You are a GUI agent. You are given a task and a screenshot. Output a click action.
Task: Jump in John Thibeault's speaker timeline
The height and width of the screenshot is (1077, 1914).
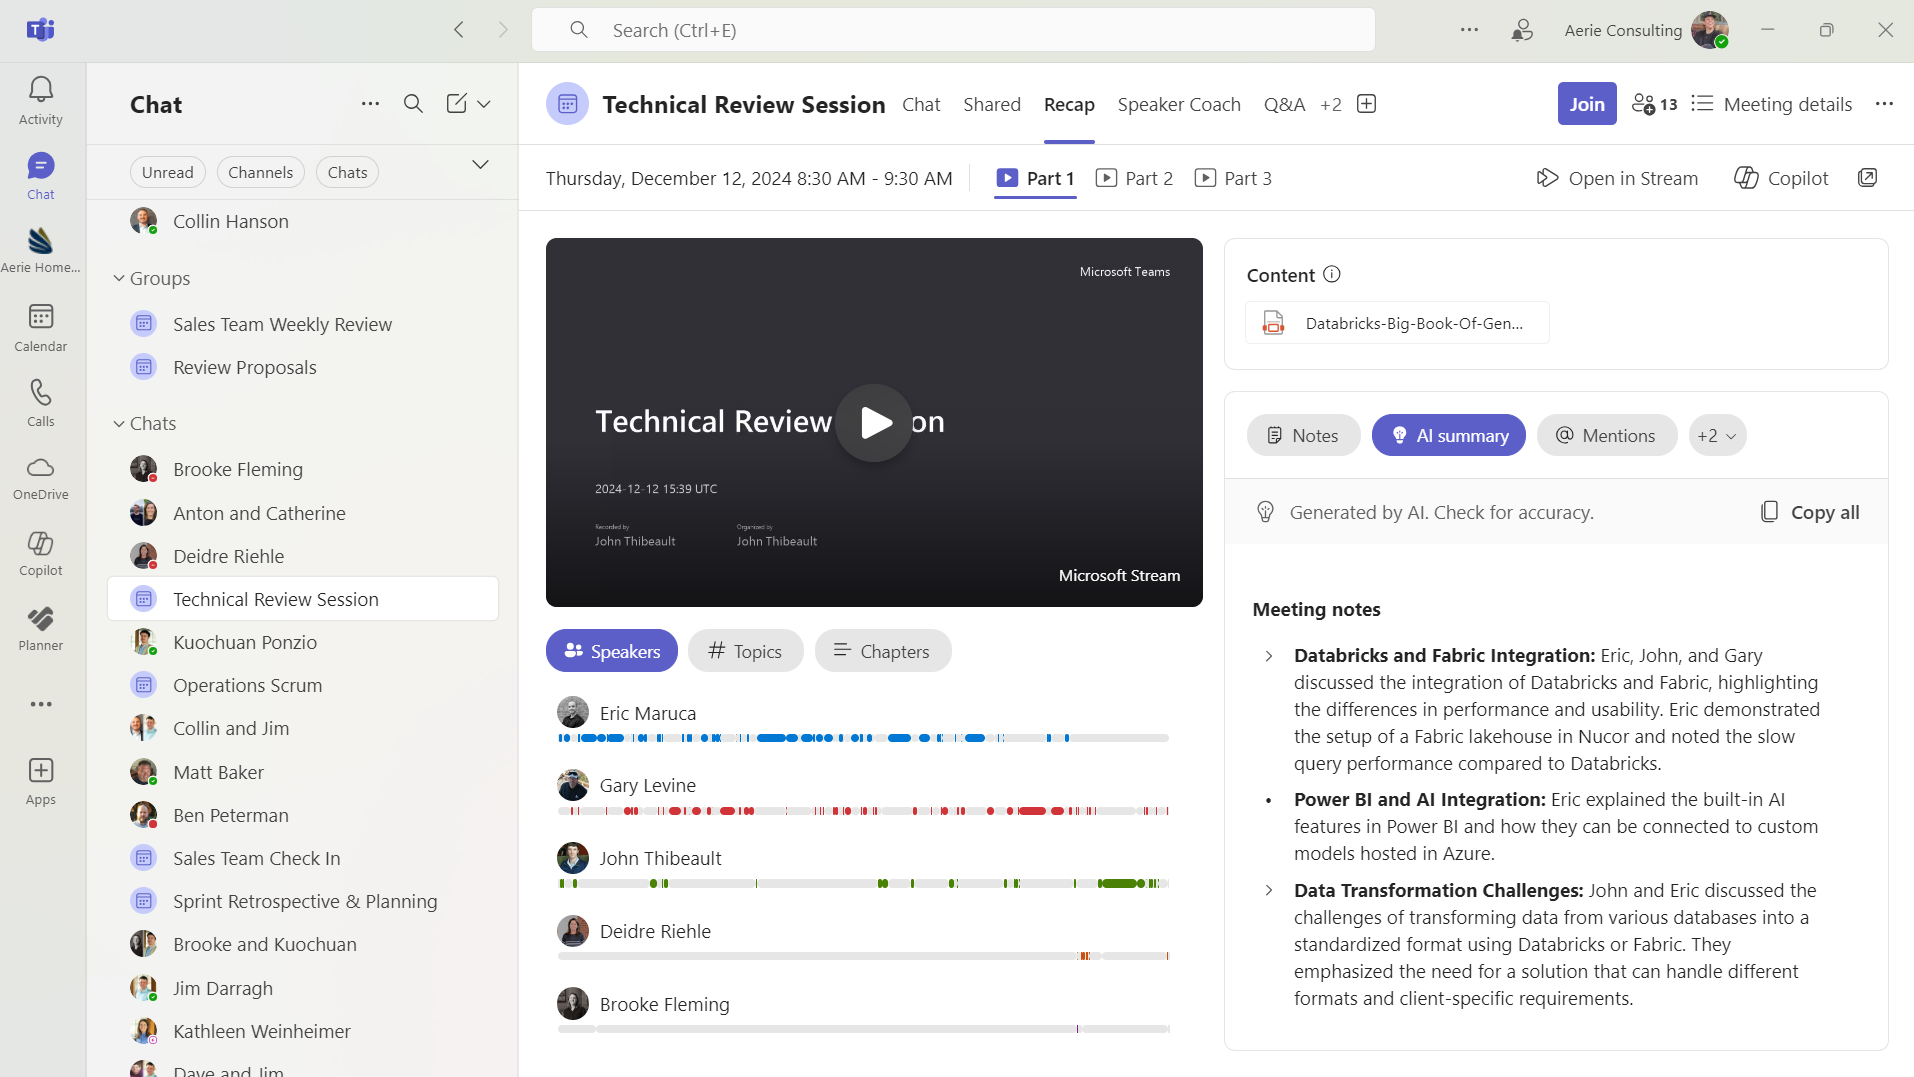pos(863,883)
